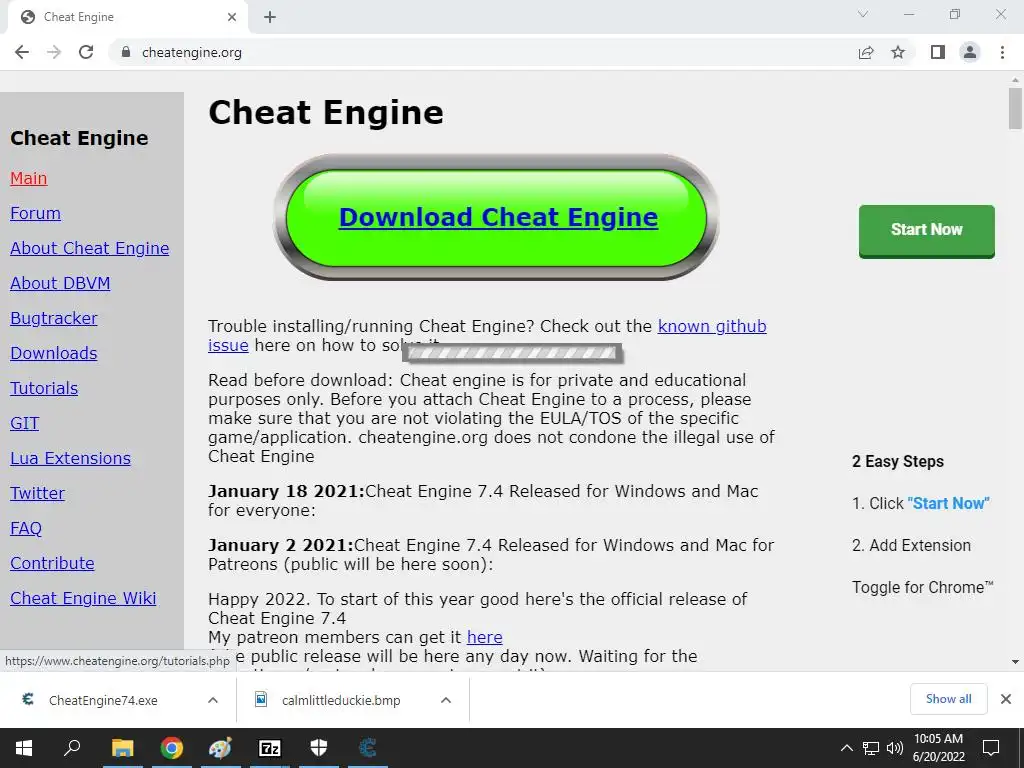Open the taskbar clock and date
Image resolution: width=1024 pixels, height=768 pixels.
pyautogui.click(x=938, y=748)
